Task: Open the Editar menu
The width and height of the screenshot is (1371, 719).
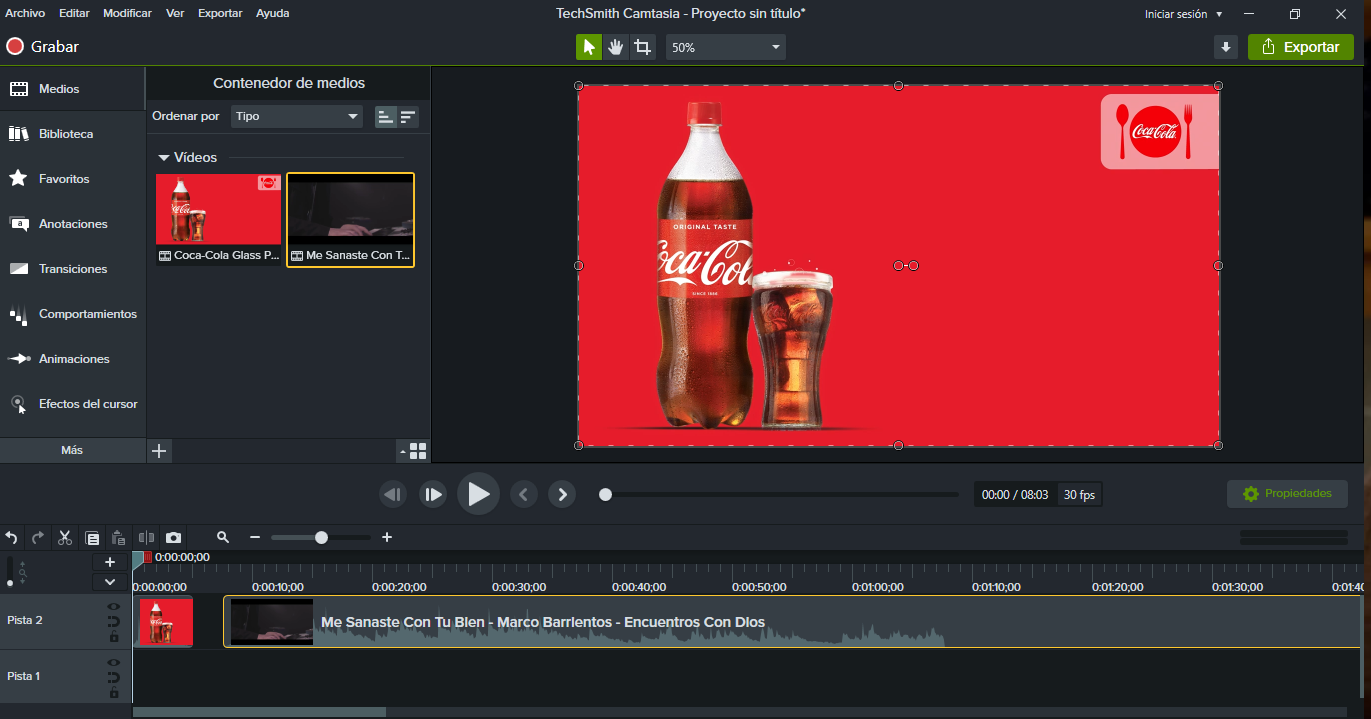Action: 74,13
